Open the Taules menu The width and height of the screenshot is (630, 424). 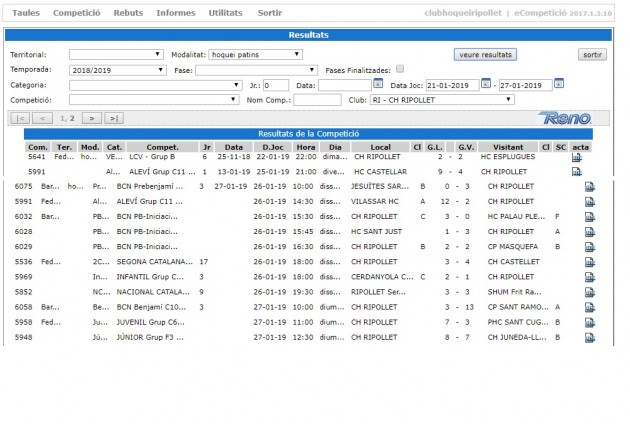[26, 13]
